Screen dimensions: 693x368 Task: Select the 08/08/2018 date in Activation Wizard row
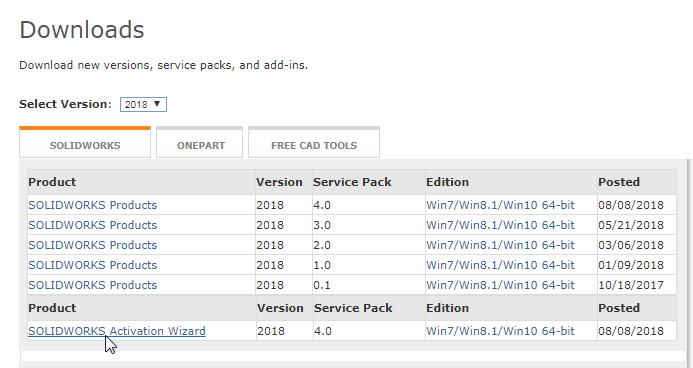pos(631,331)
